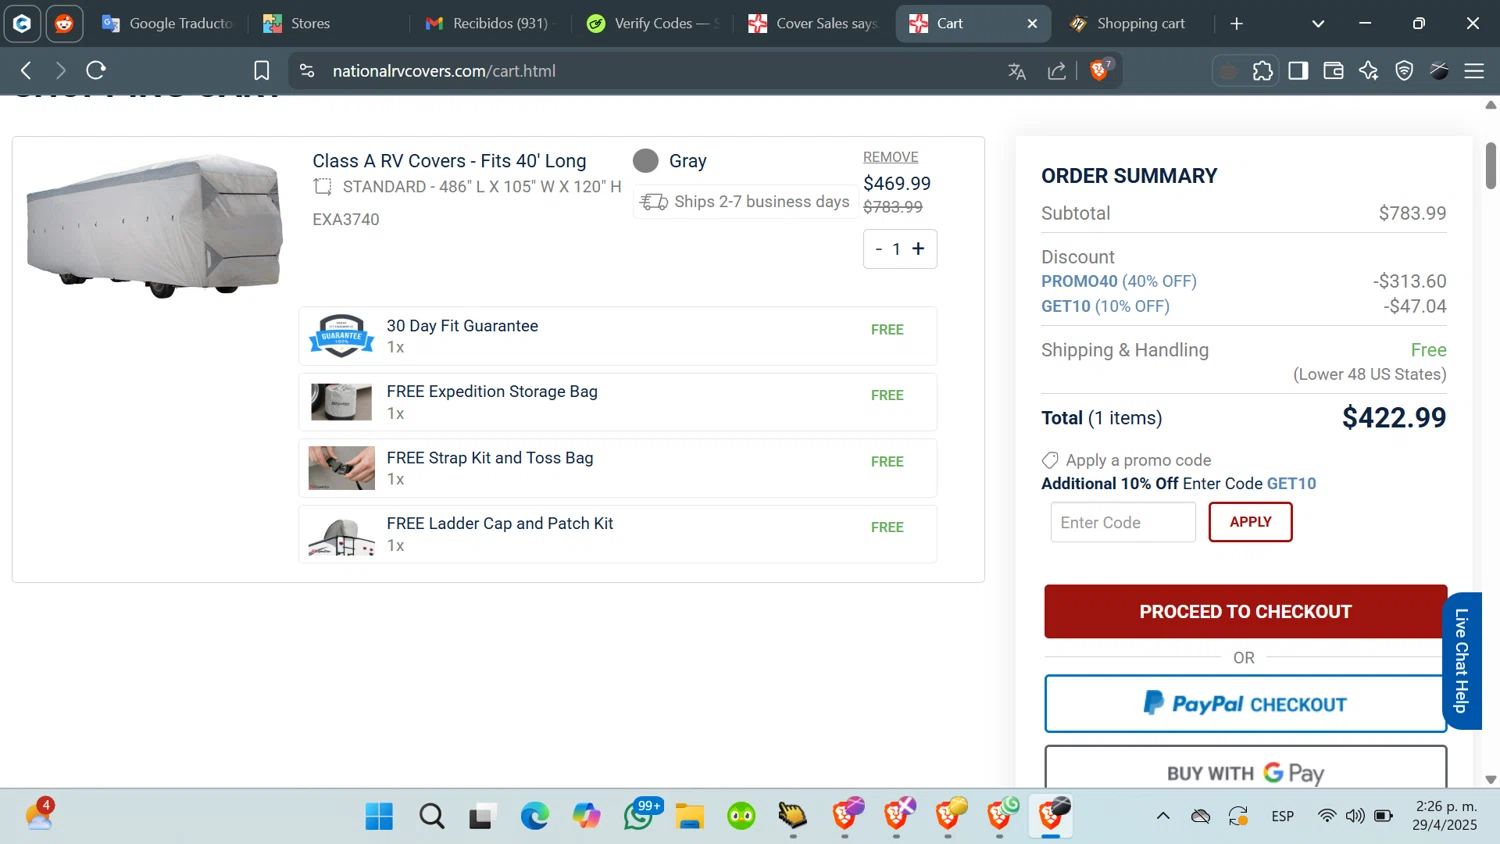Go back to previous page

[27, 71]
